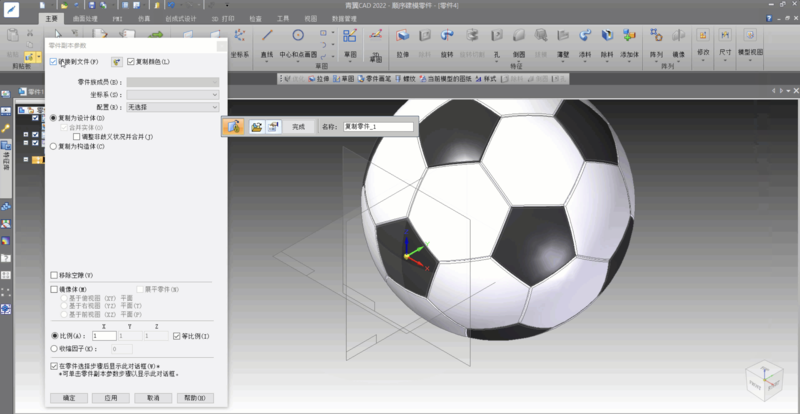The height and width of the screenshot is (414, 800).
Task: Click the icon beside 复制颜色 checkbox
Action: 116,62
